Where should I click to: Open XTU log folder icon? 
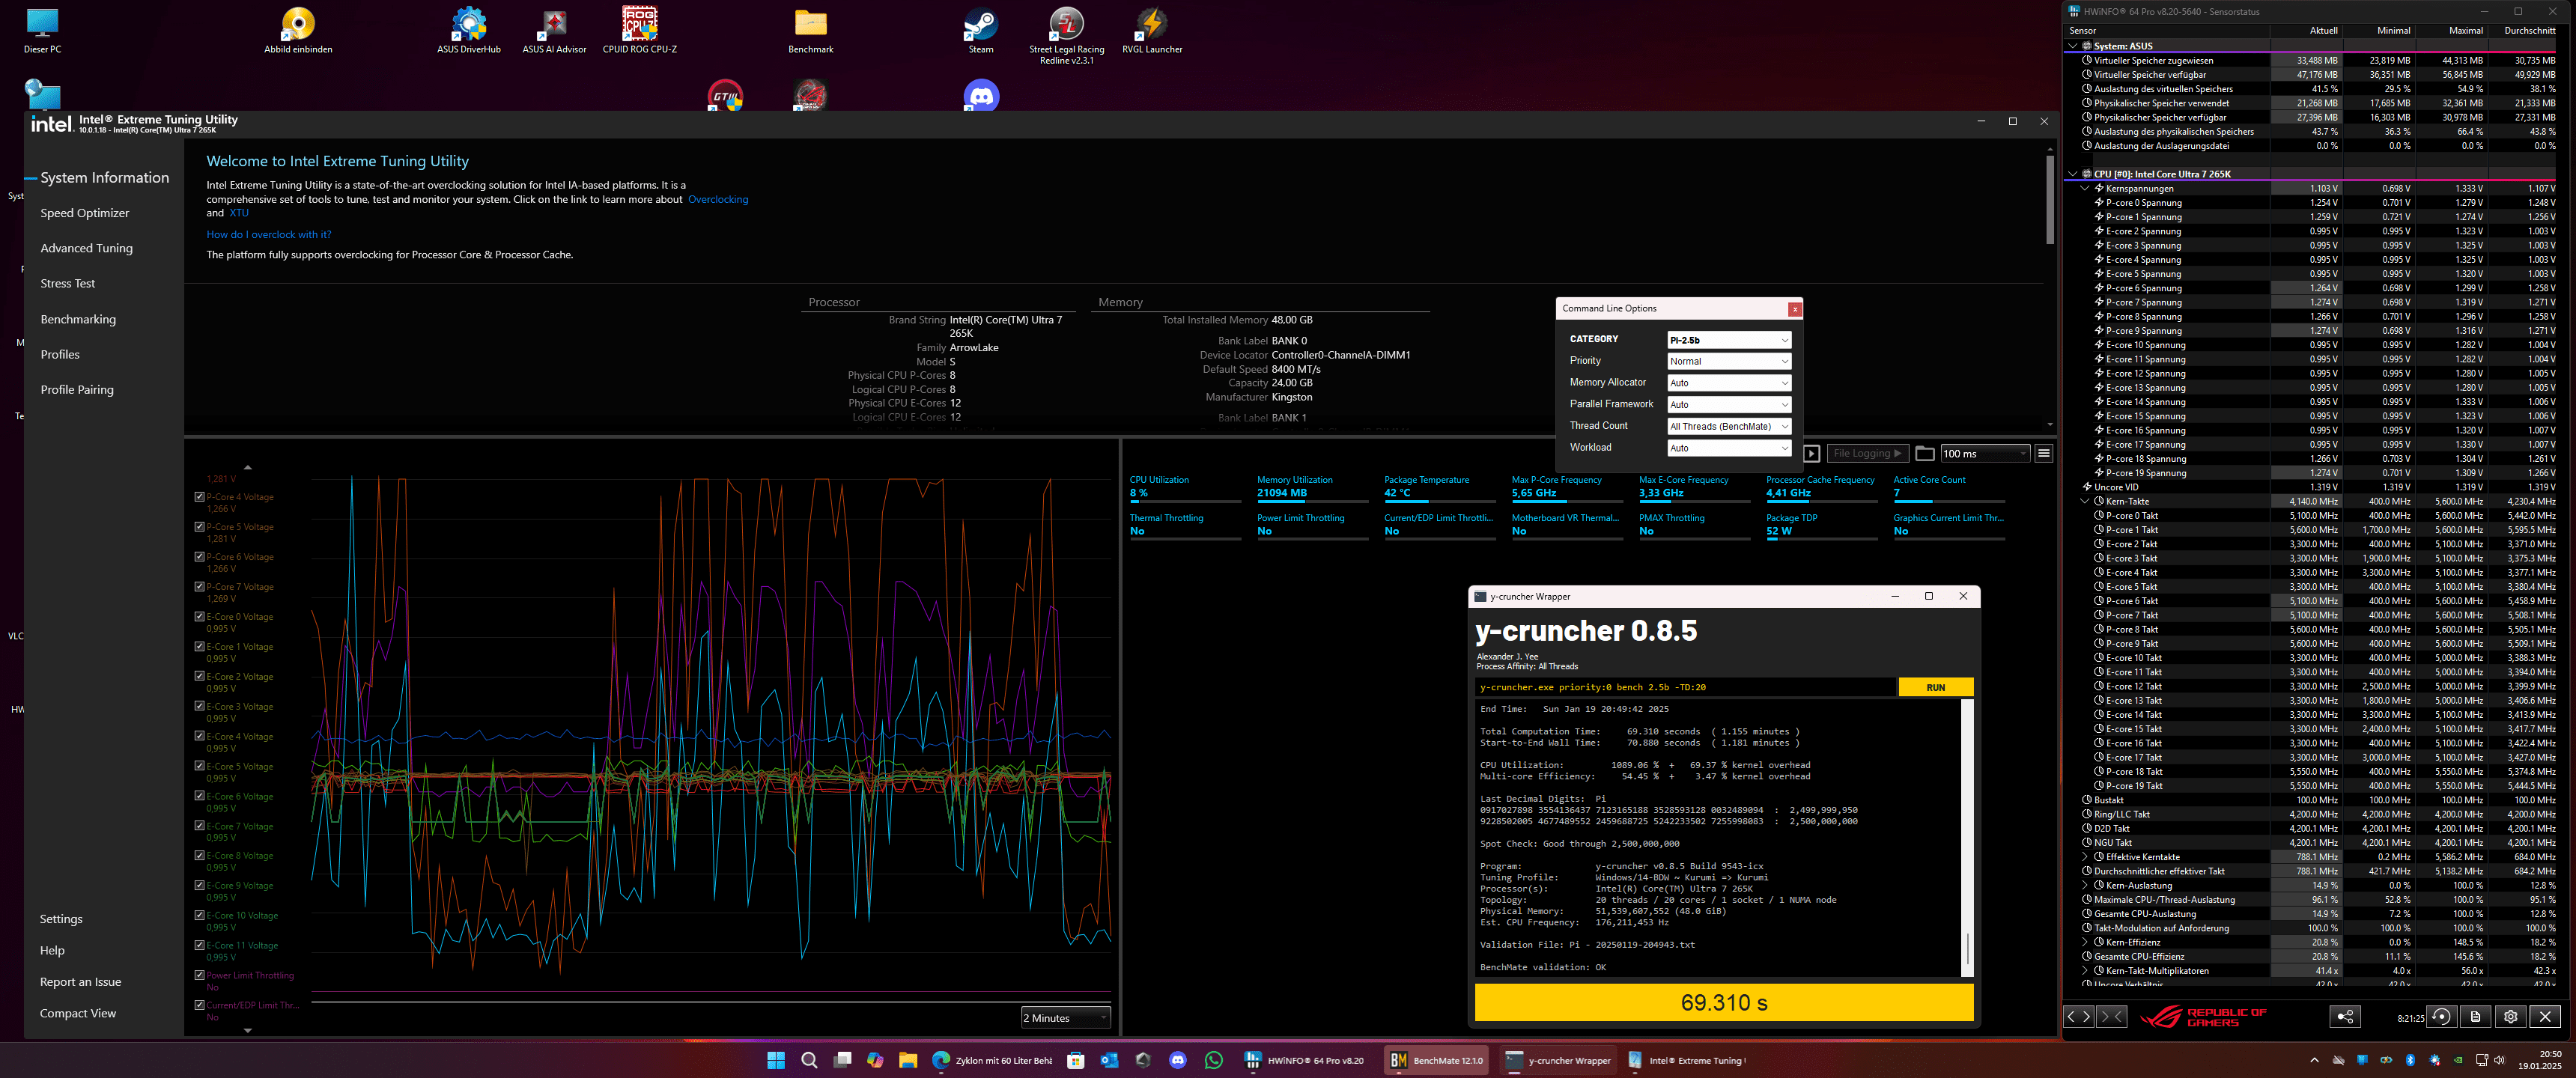[1924, 453]
